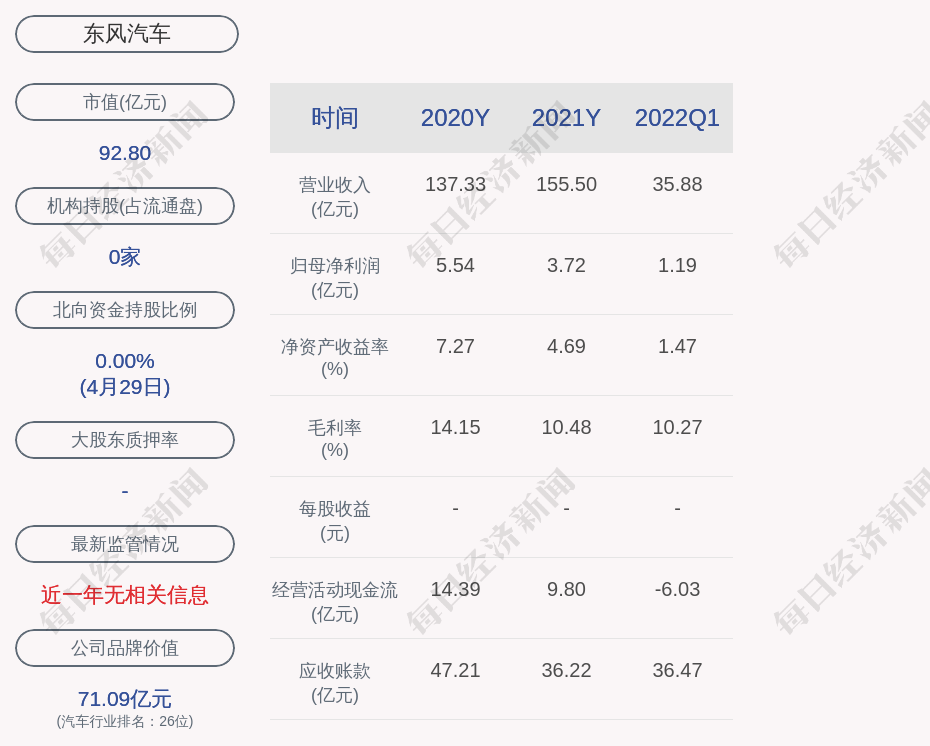Select the 1.19 net profit cell
Viewport: 930px width, 746px height.
tap(677, 265)
